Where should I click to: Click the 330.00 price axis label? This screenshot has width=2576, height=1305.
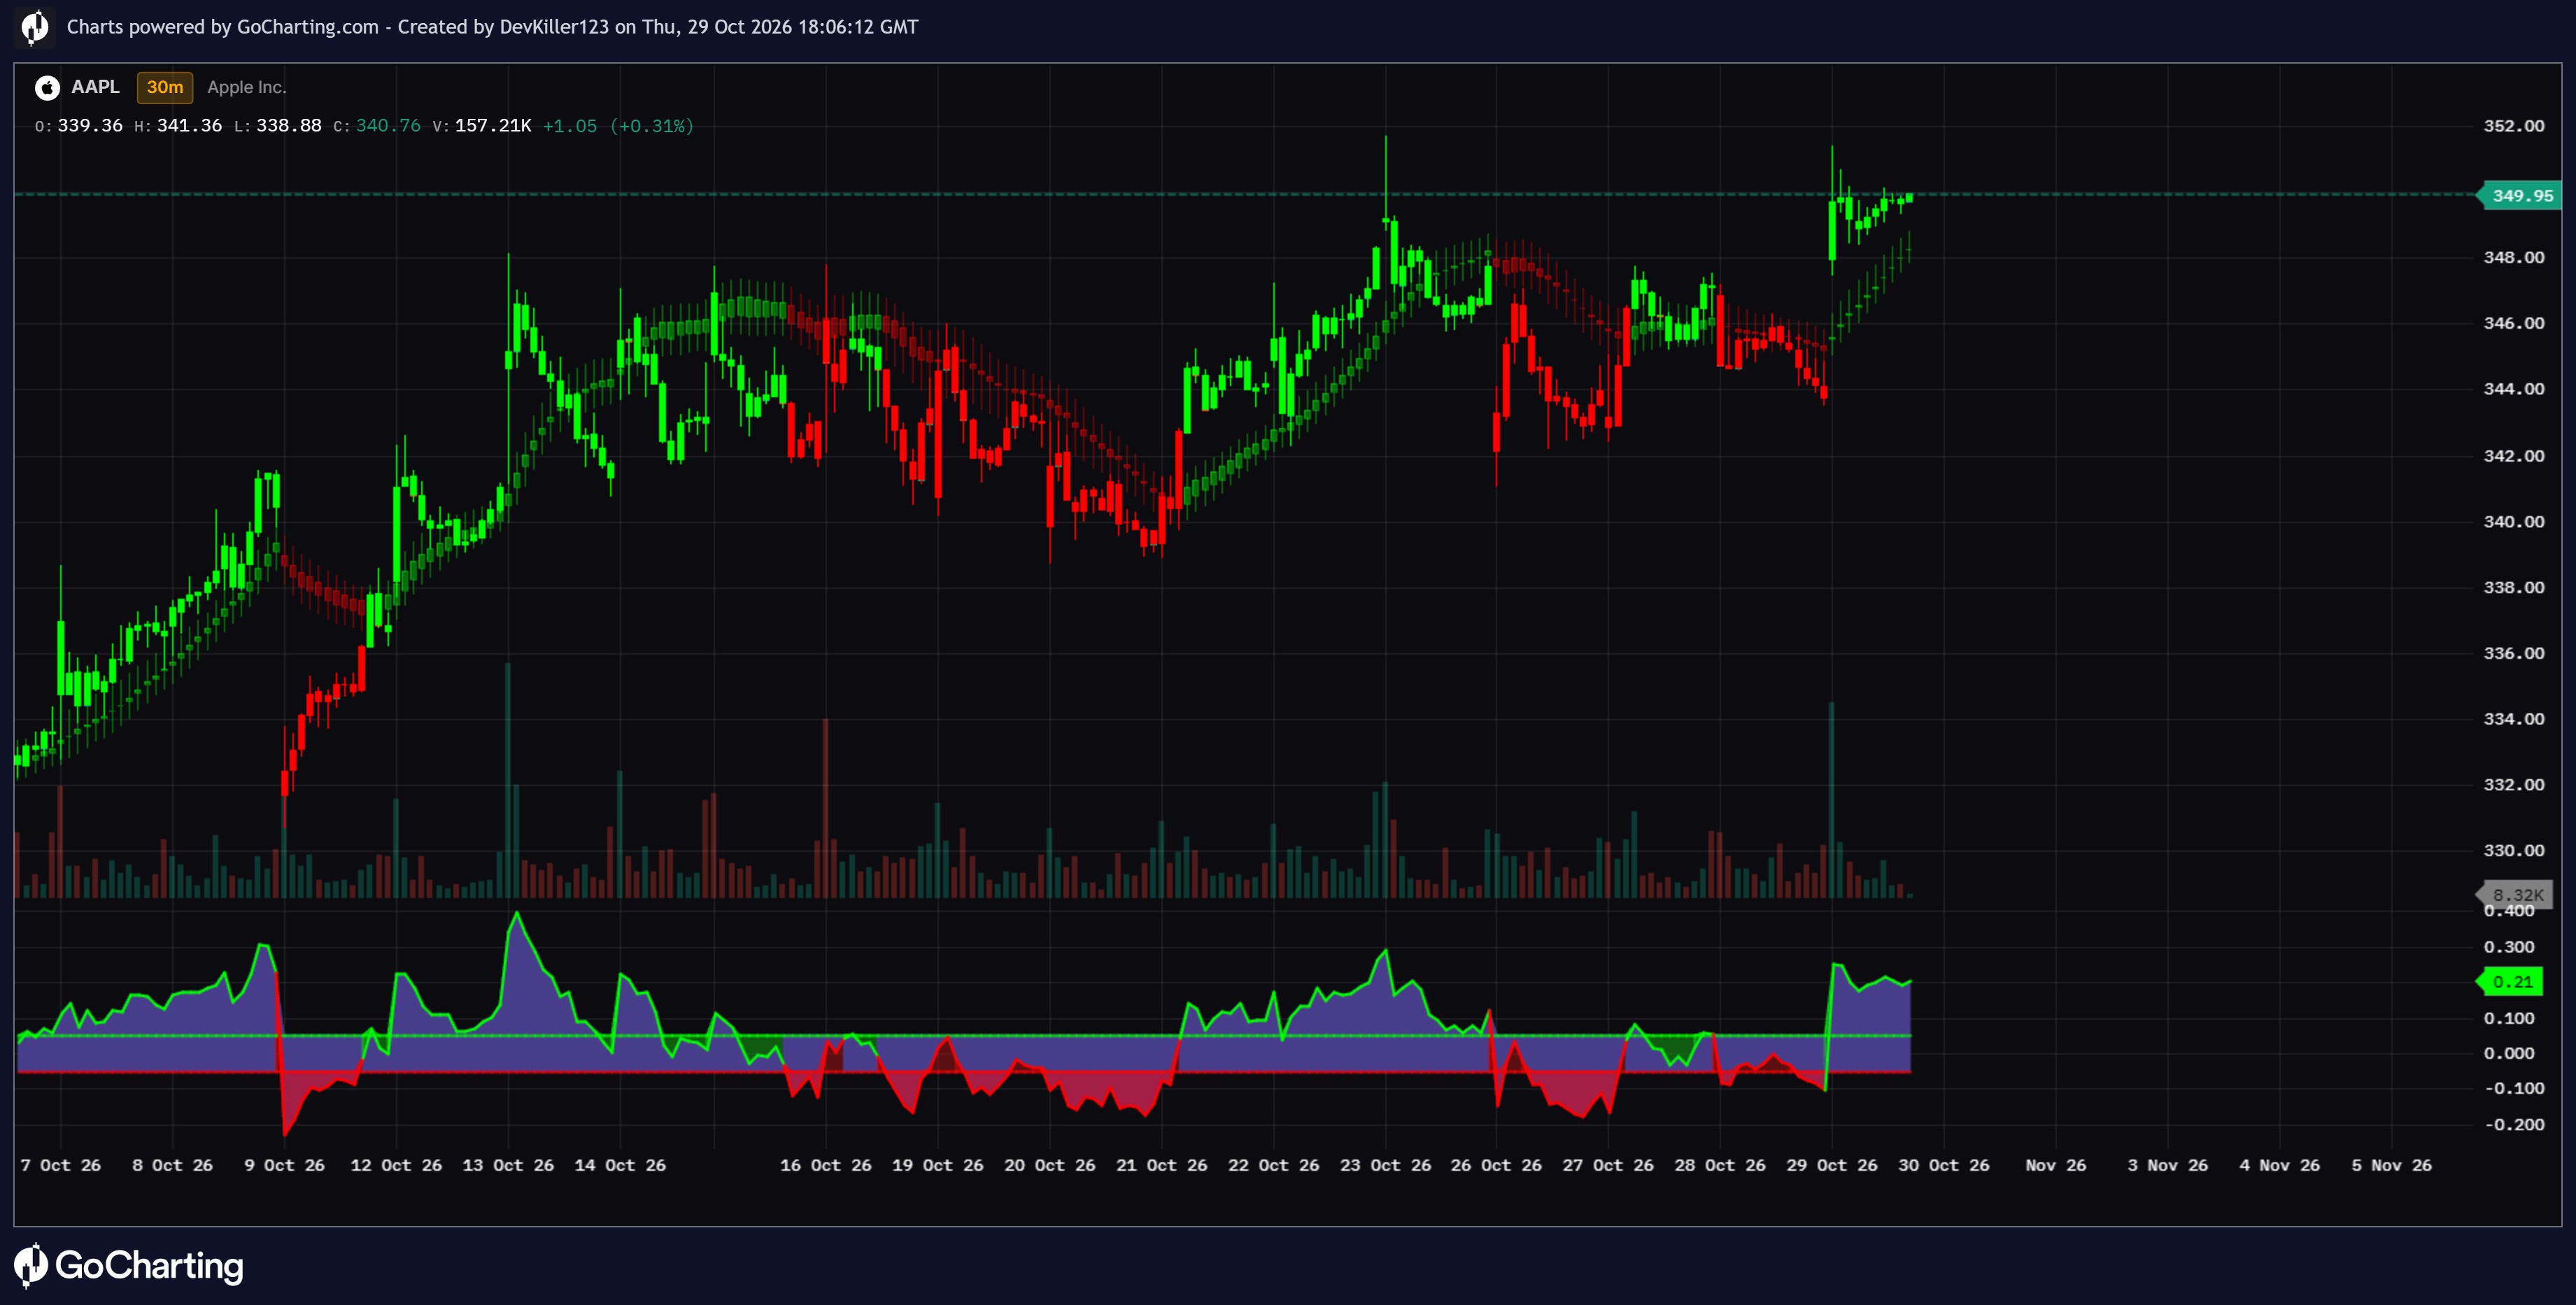pyautogui.click(x=2514, y=851)
